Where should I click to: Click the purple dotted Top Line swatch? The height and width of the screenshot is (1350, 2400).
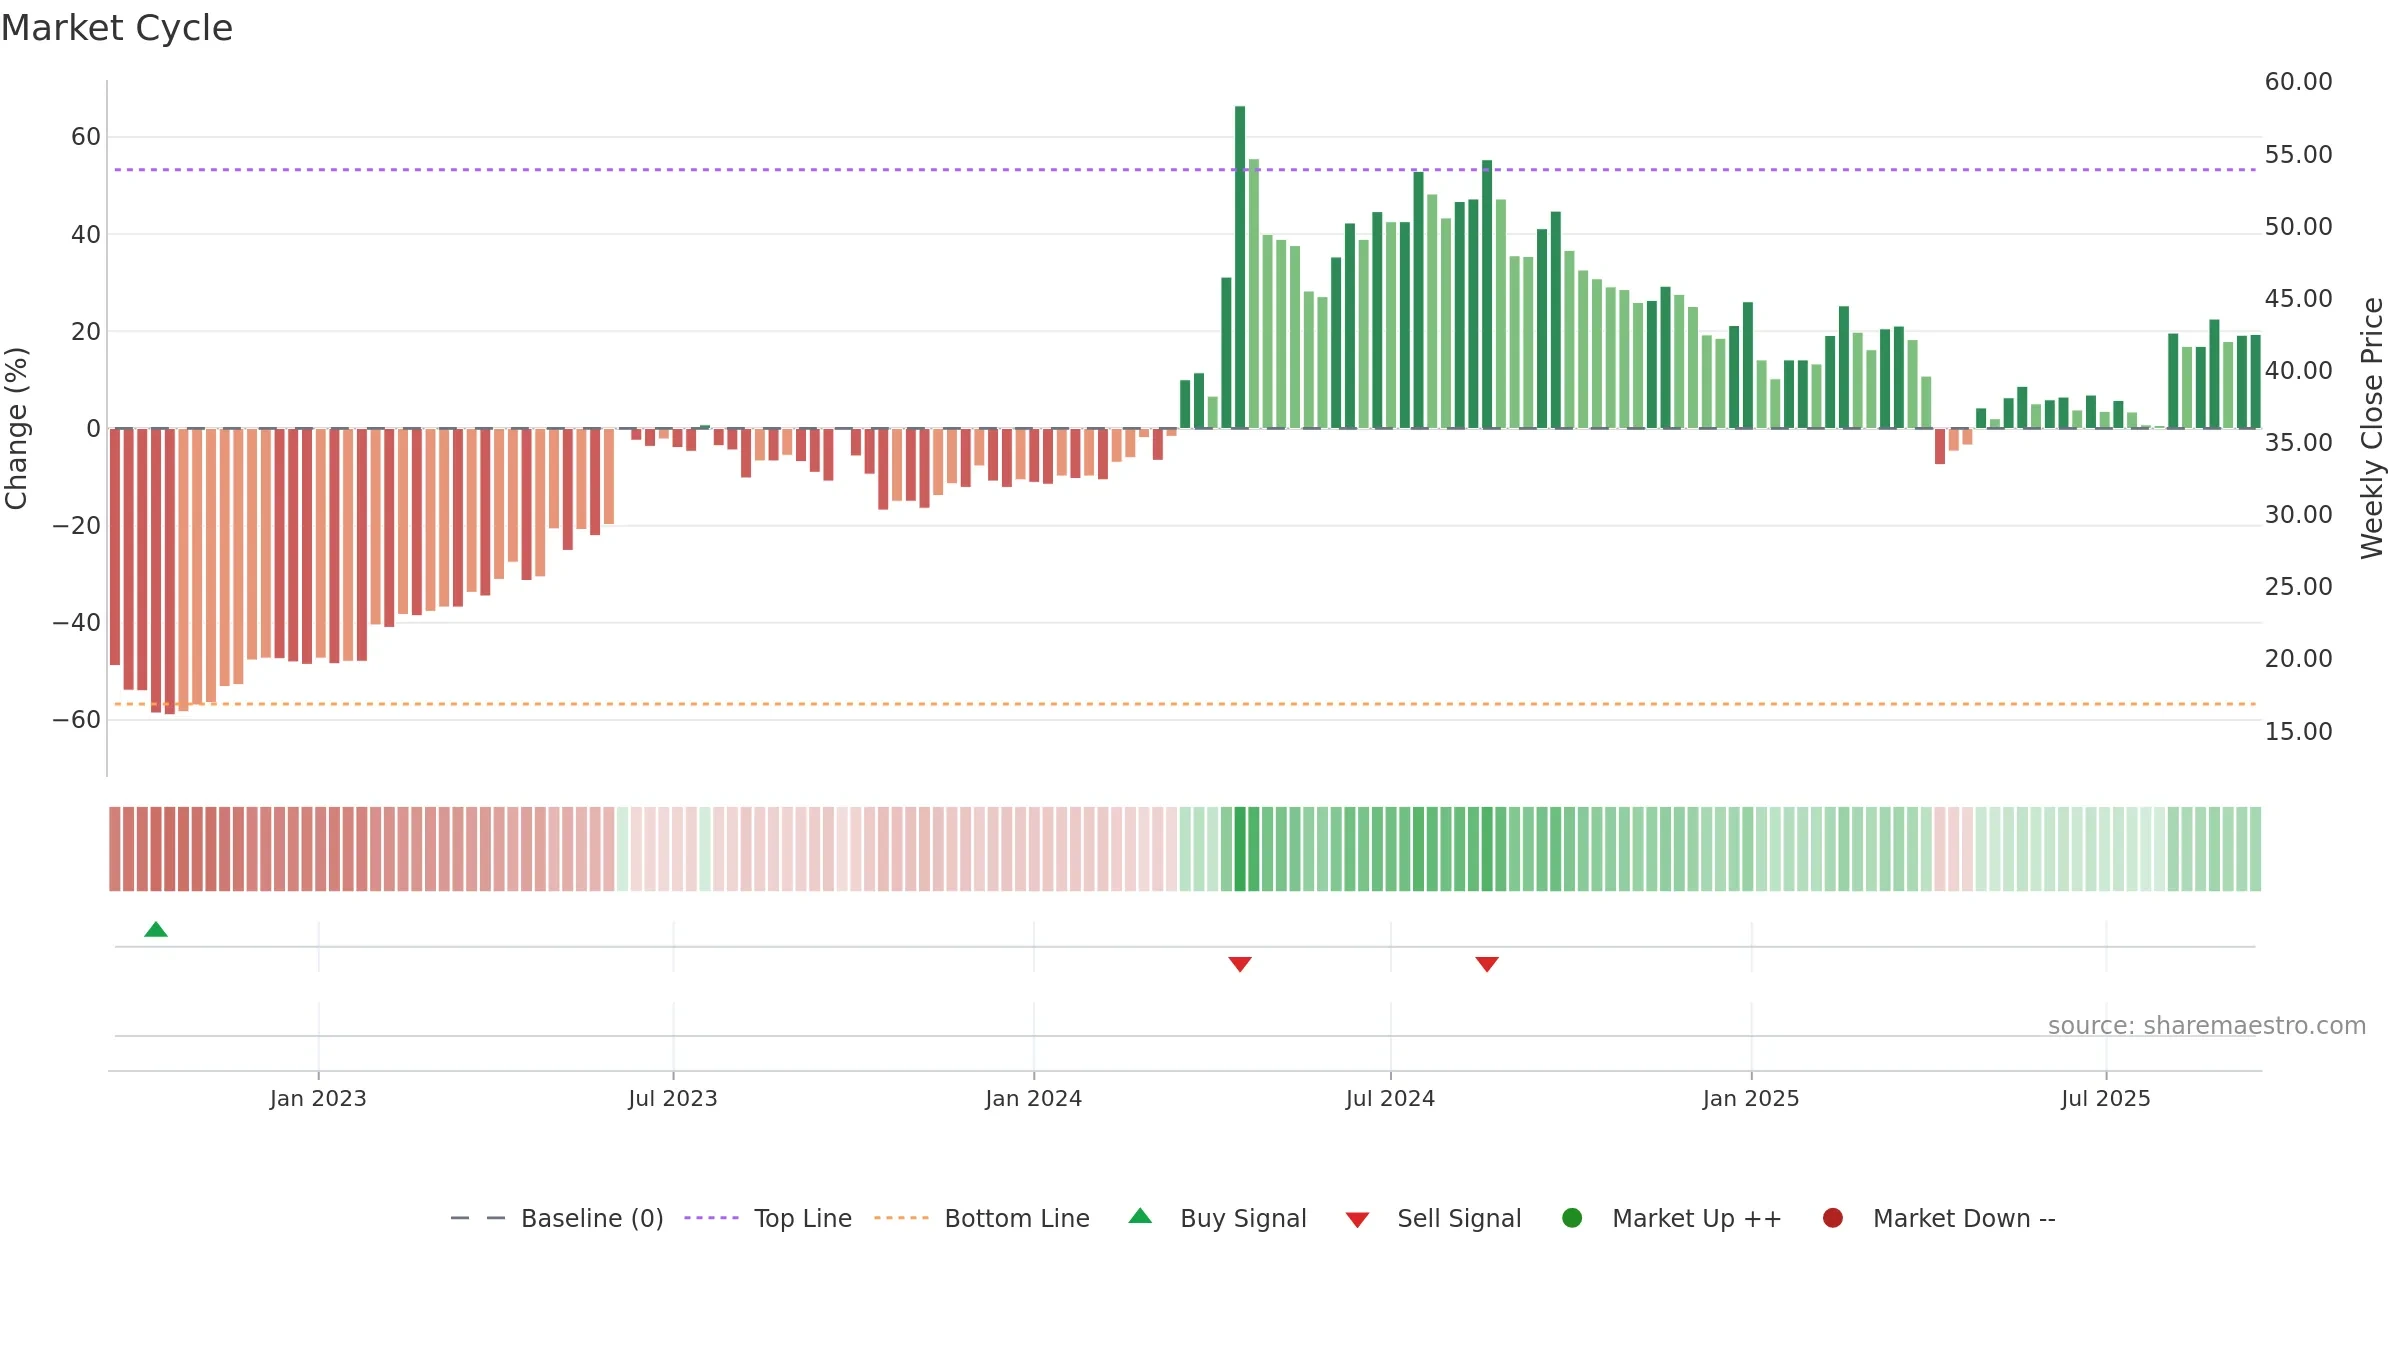[x=711, y=1218]
